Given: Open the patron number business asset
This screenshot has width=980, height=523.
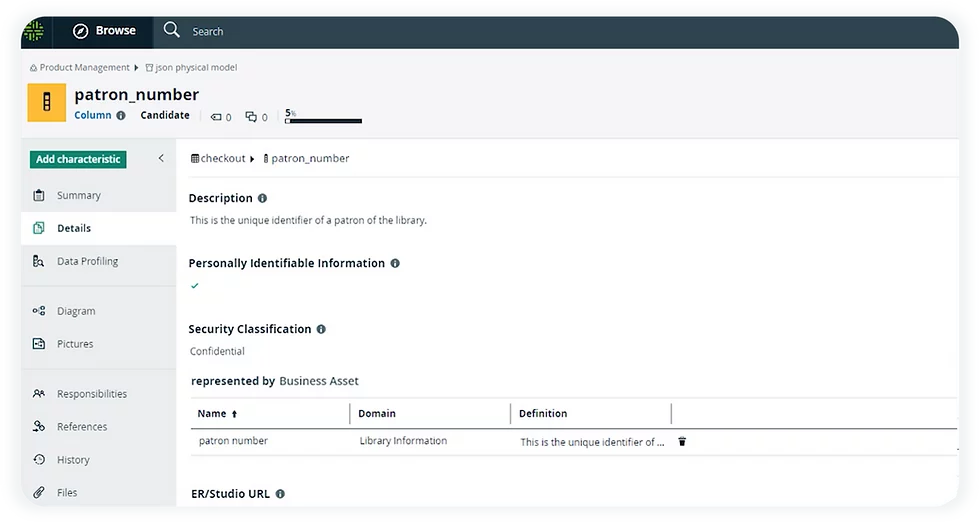Looking at the screenshot, I should (x=233, y=441).
